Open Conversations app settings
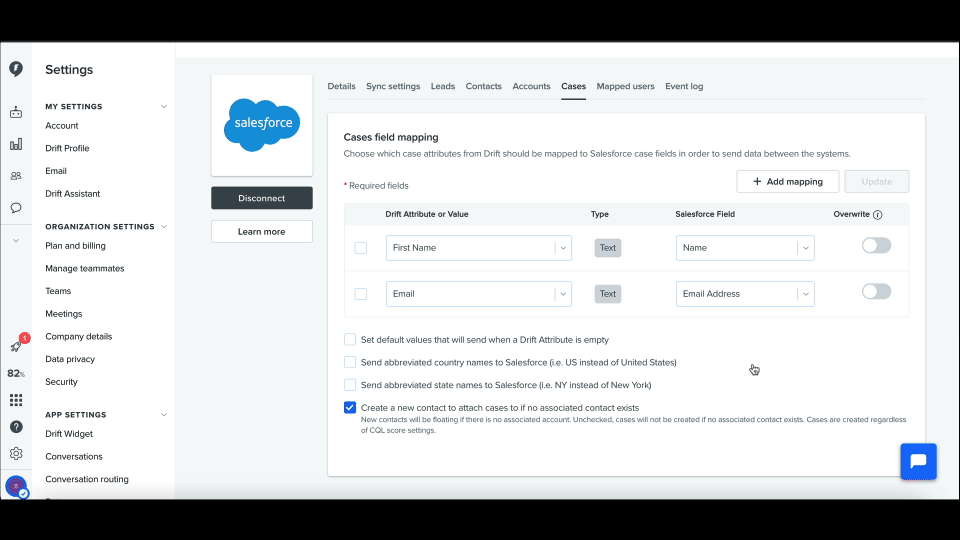Screen dimensions: 960x540 pos(74,456)
